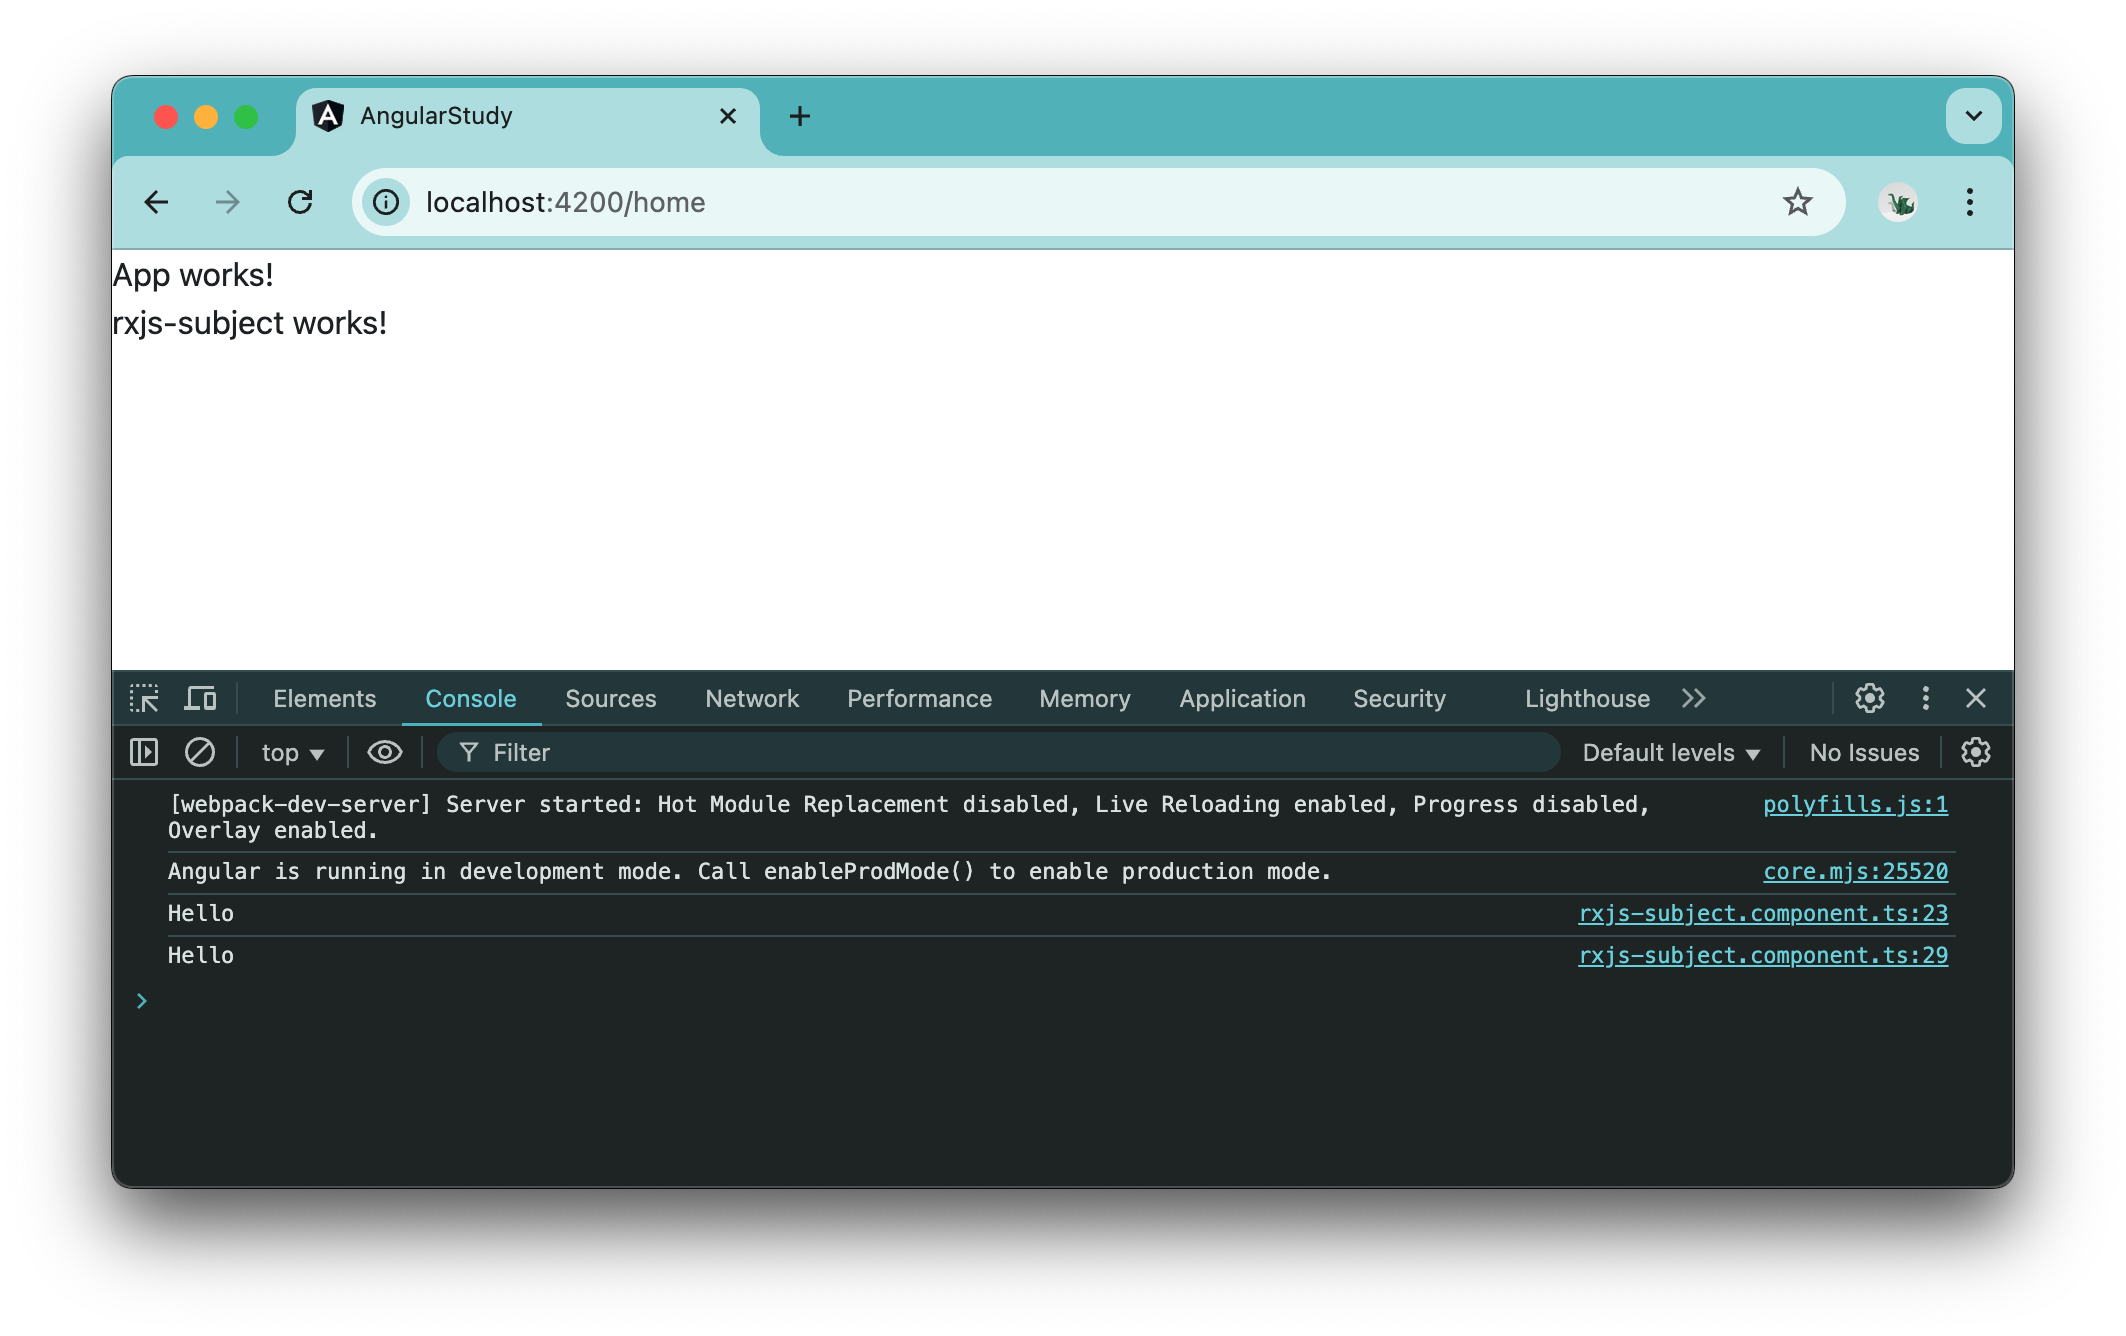Open the customize DevTools three-dot menu
The width and height of the screenshot is (2126, 1336).
1925,698
